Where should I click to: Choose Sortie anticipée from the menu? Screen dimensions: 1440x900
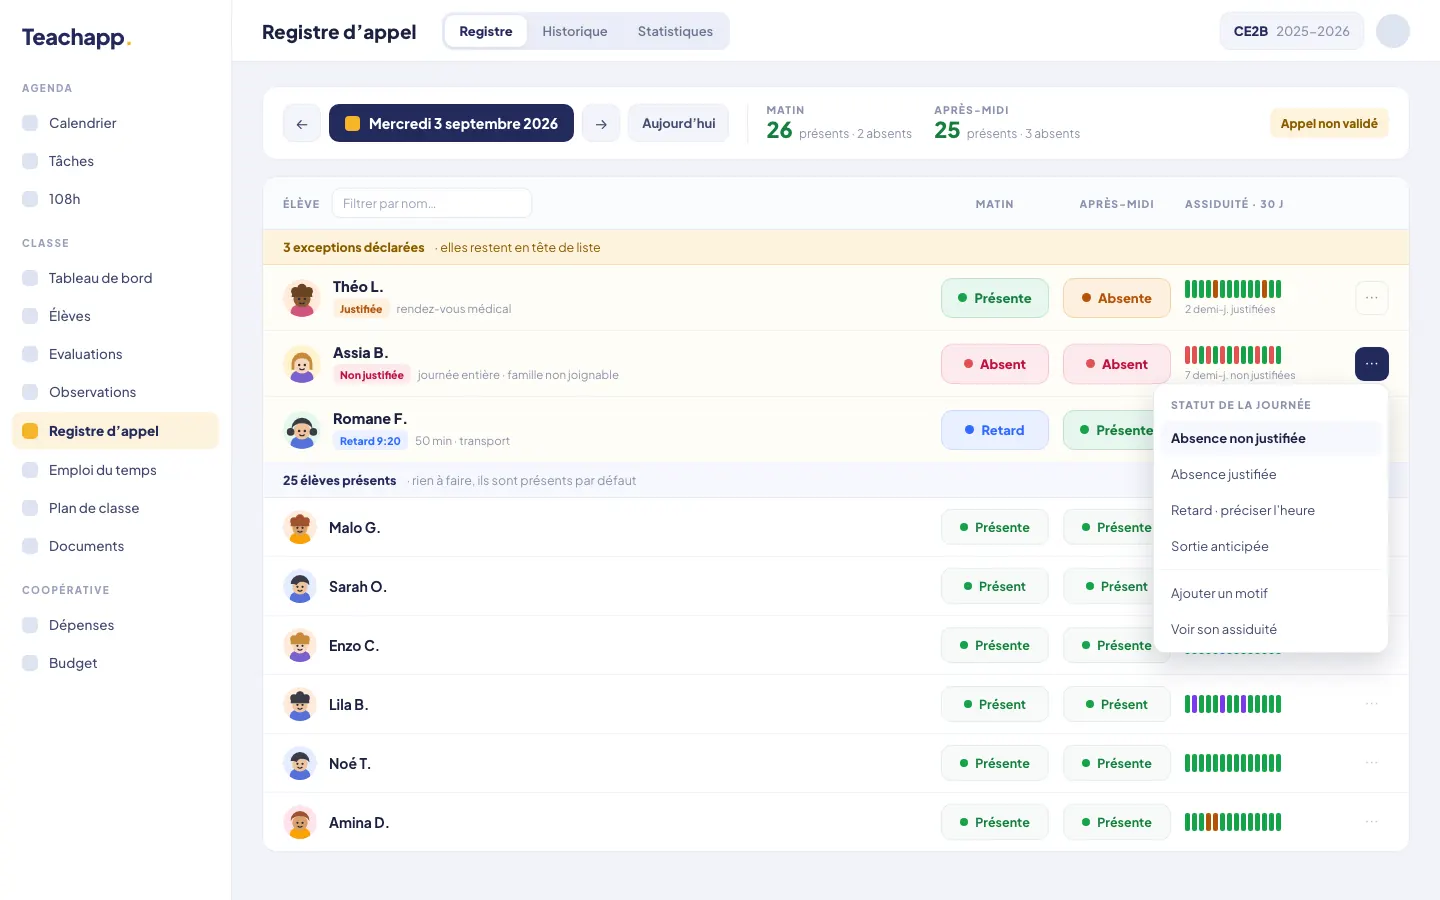(x=1271, y=546)
